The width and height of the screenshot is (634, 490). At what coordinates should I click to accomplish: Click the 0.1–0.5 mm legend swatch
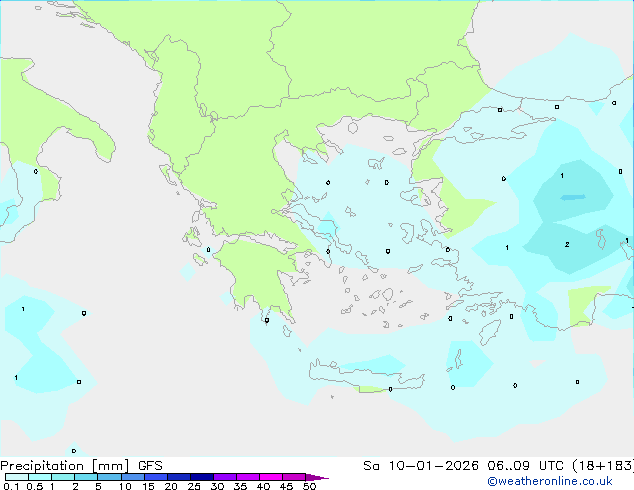click(x=17, y=477)
